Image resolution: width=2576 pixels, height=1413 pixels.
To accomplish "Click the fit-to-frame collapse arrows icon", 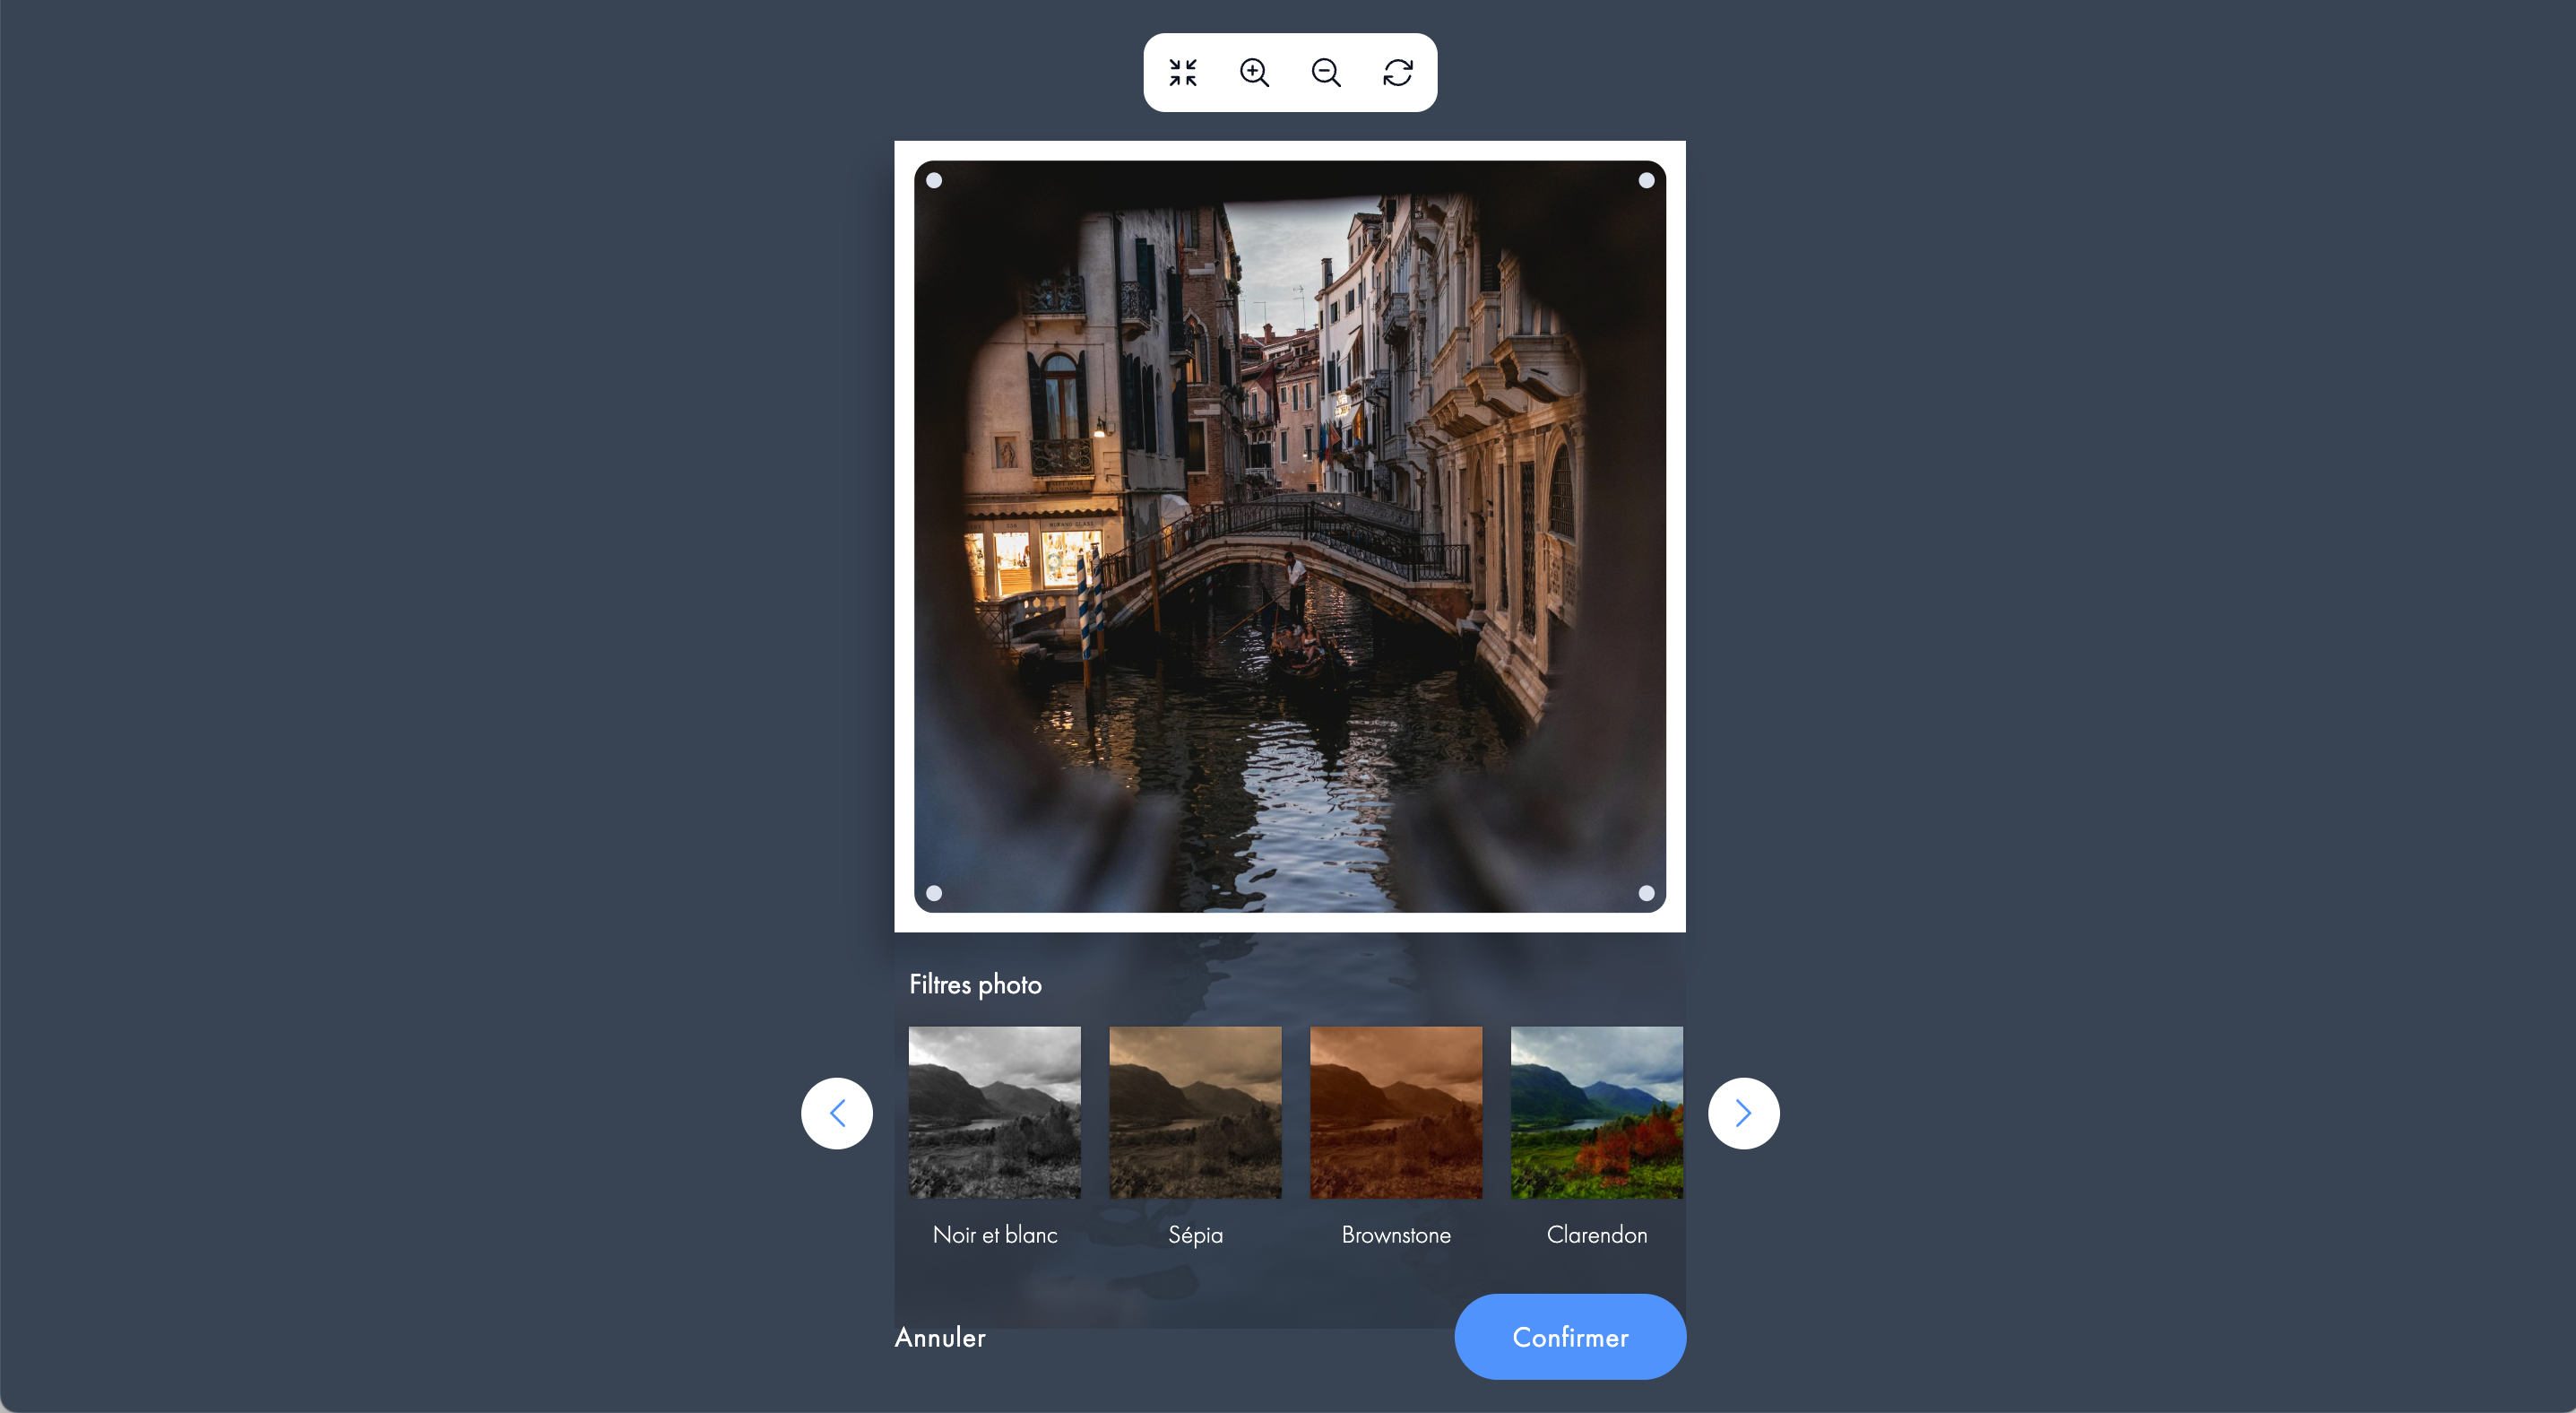I will (1183, 72).
